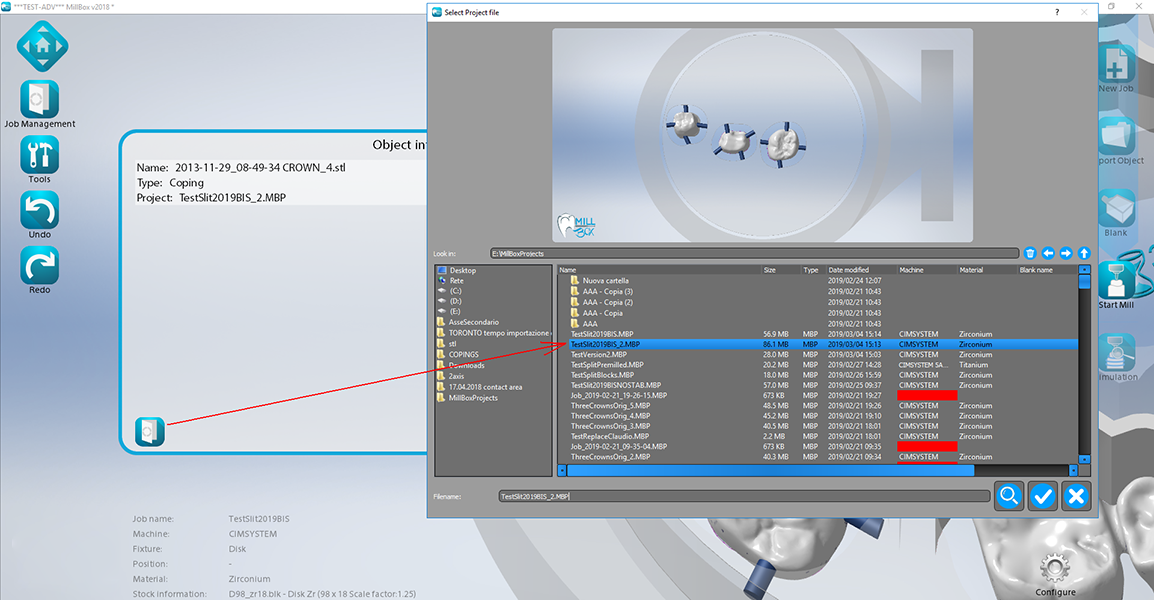The height and width of the screenshot is (600, 1154).
Task: Click the project door icon in Object info panel
Action: tap(149, 431)
